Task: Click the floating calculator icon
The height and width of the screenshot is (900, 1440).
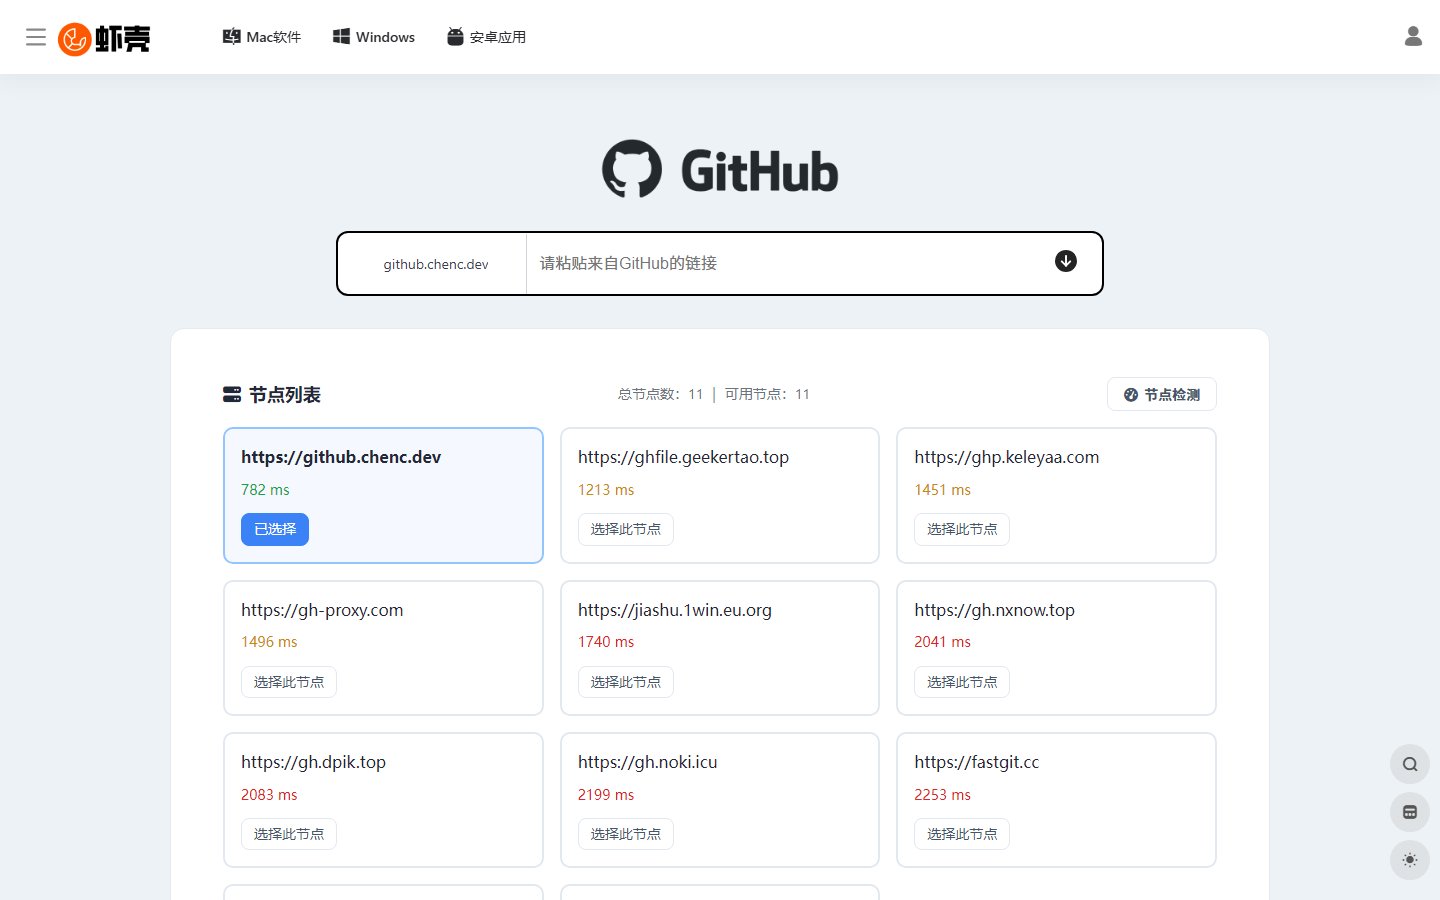Action: point(1410,812)
